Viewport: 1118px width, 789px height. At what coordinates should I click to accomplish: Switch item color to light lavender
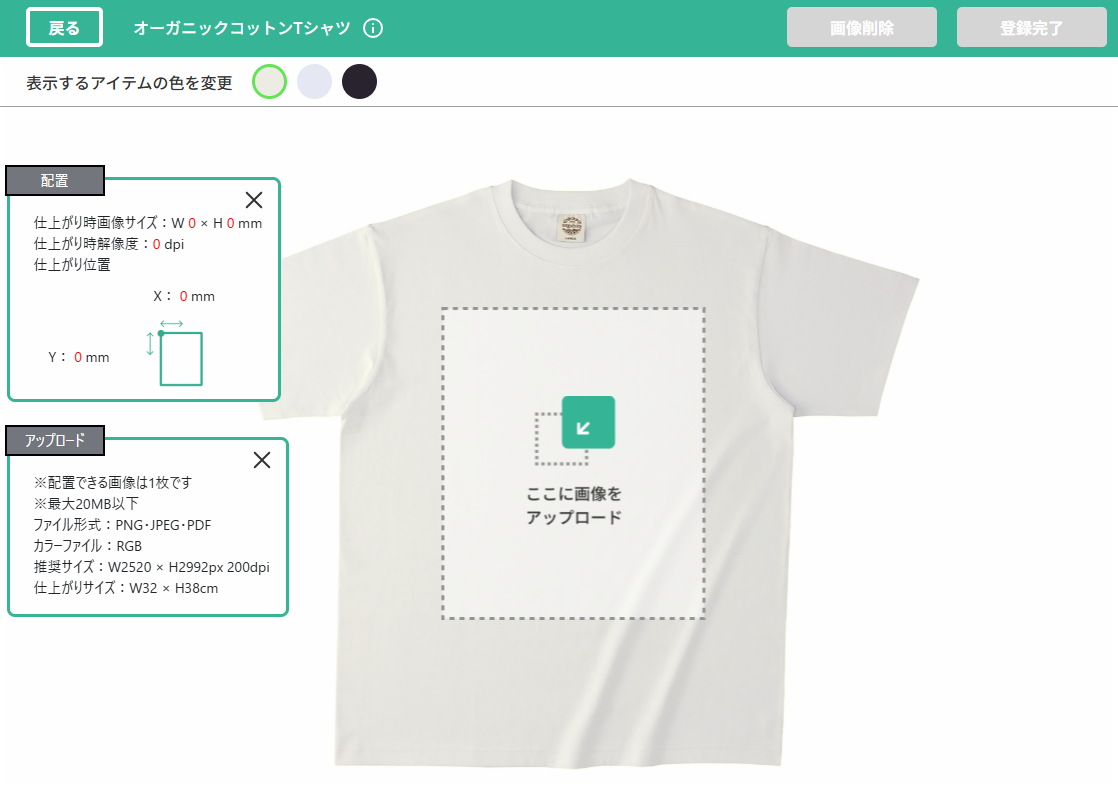[x=315, y=82]
